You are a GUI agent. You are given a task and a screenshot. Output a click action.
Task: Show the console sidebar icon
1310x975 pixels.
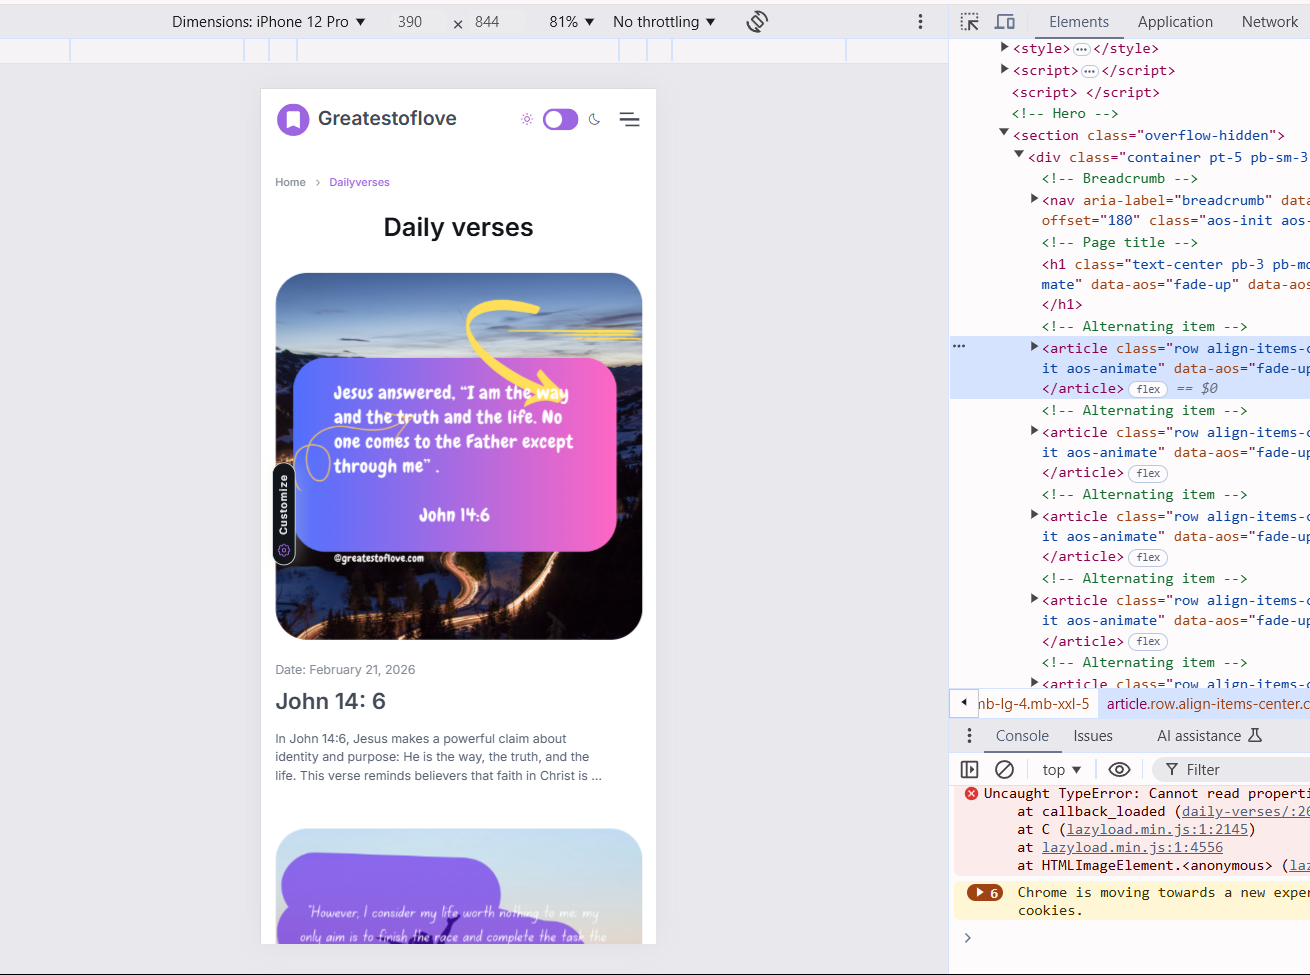pos(969,769)
